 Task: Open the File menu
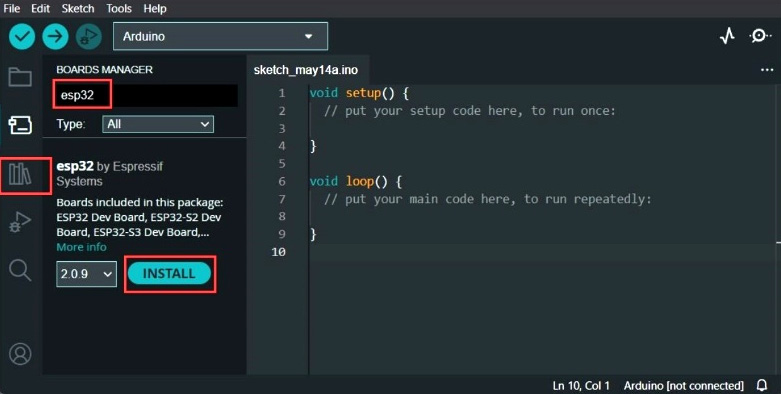[x=11, y=8]
